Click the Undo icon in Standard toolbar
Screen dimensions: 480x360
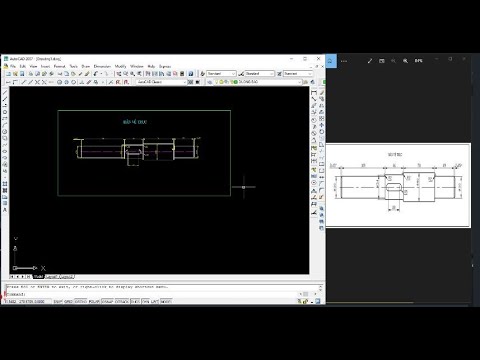[96, 74]
